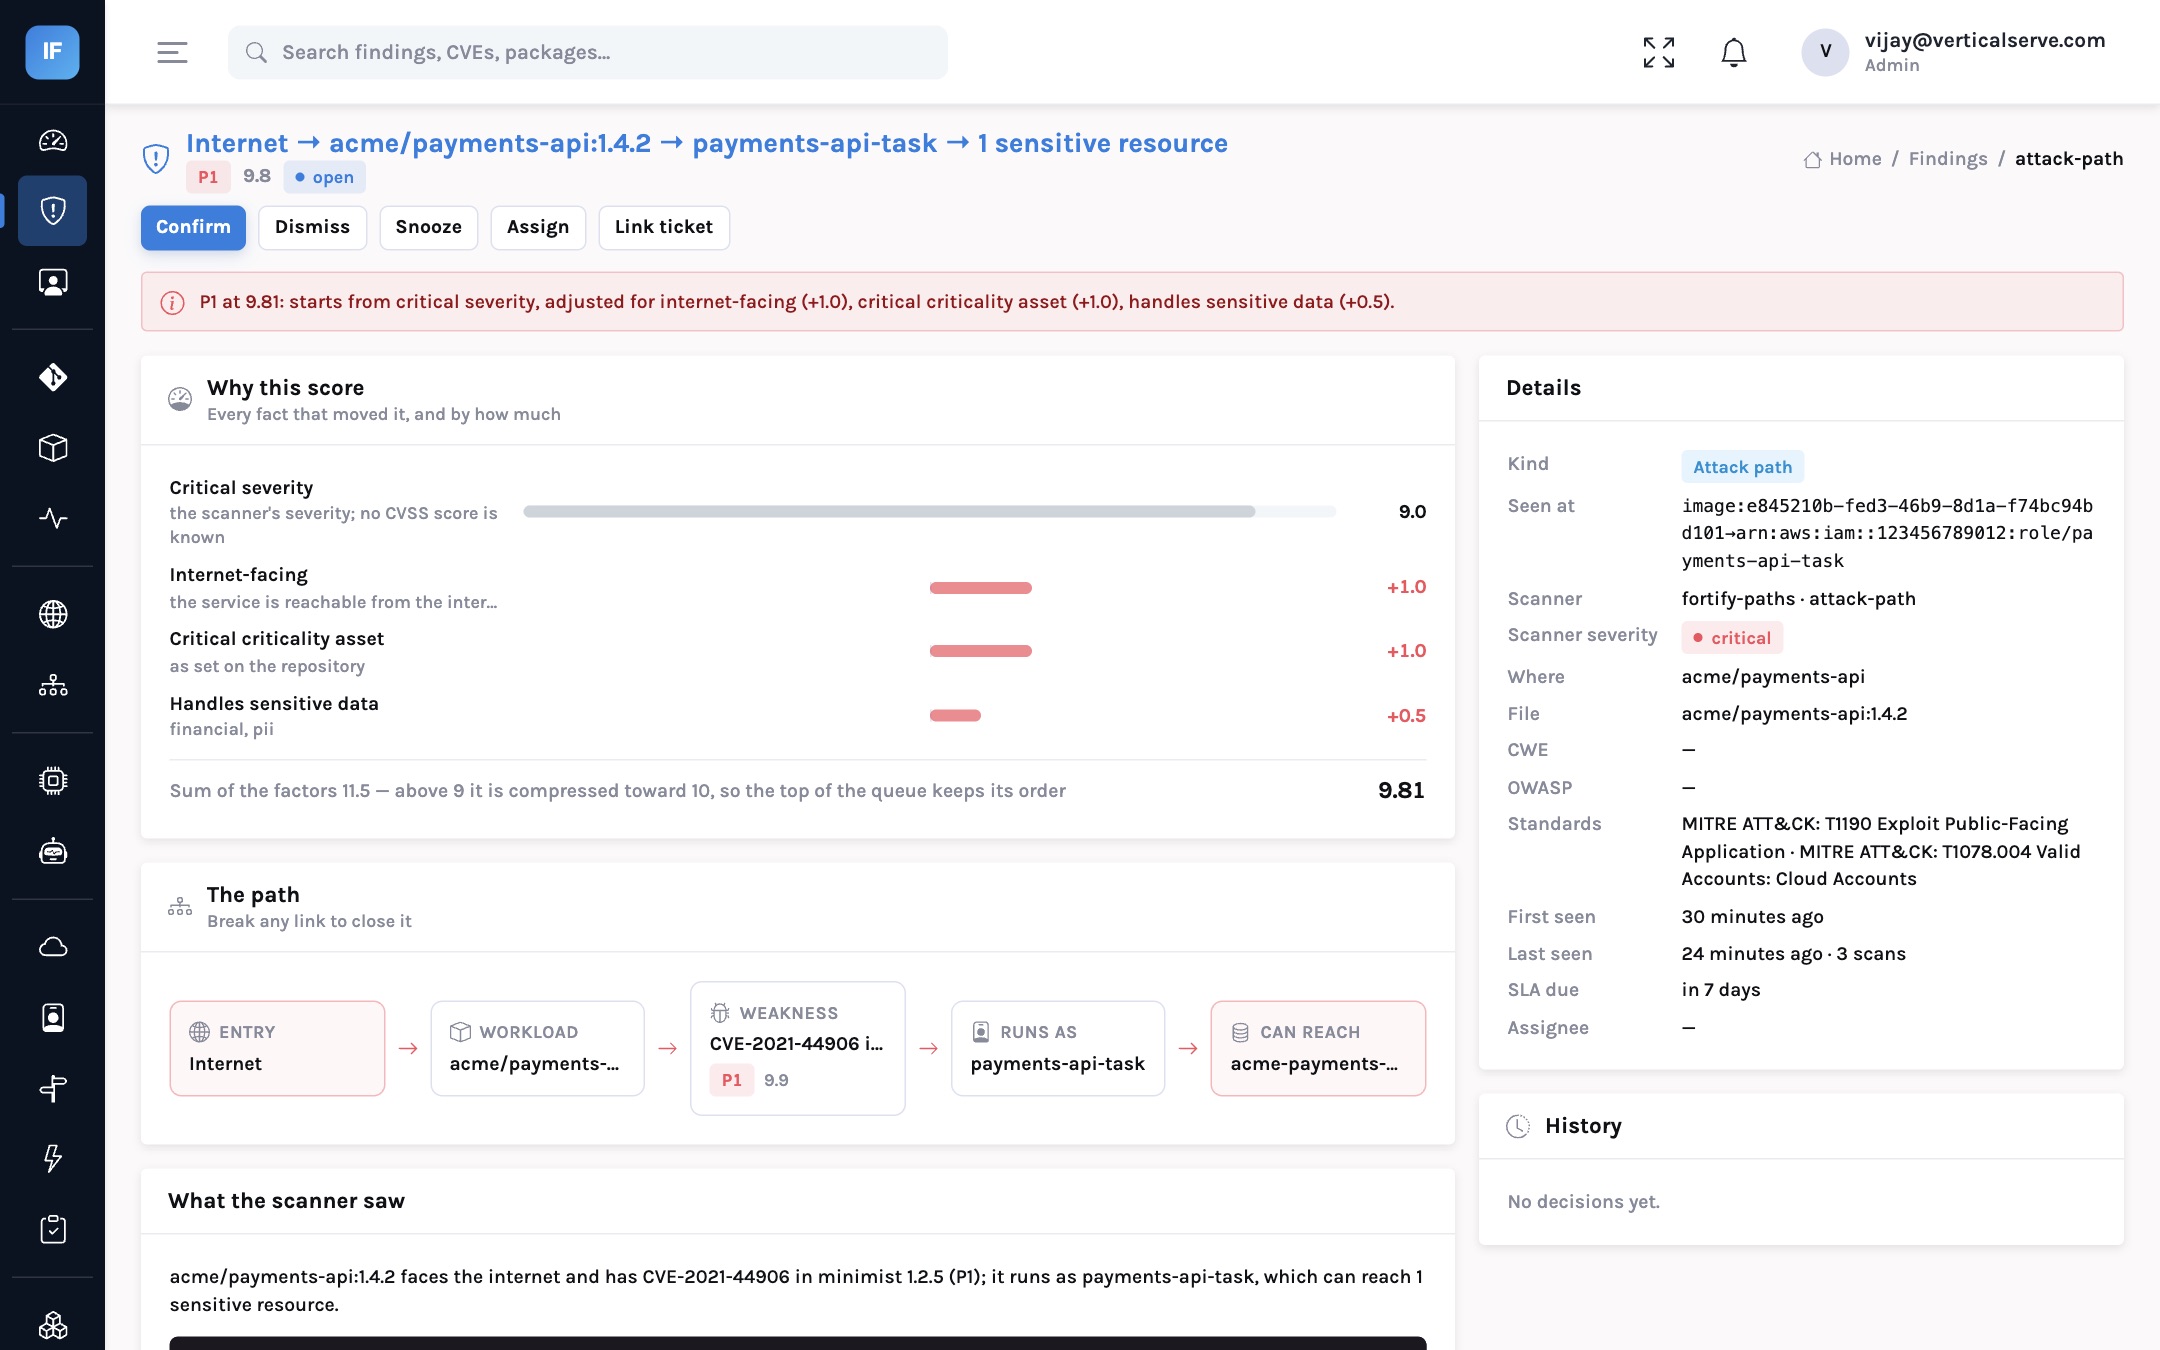Open the globe icon in sidebar
2160x1350 pixels.
click(53, 614)
